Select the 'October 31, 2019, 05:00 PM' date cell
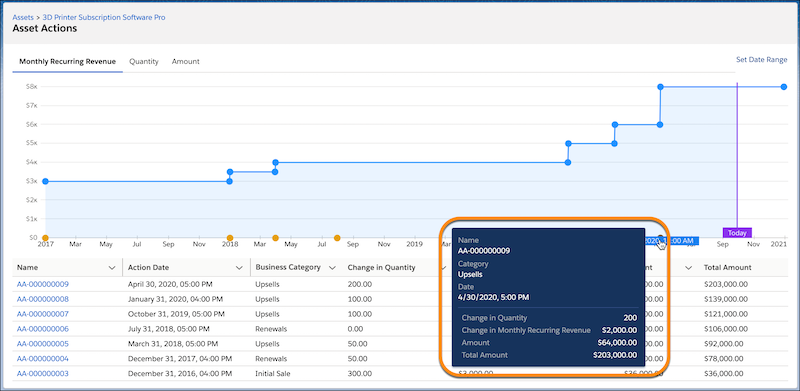800x391 pixels. click(176, 314)
